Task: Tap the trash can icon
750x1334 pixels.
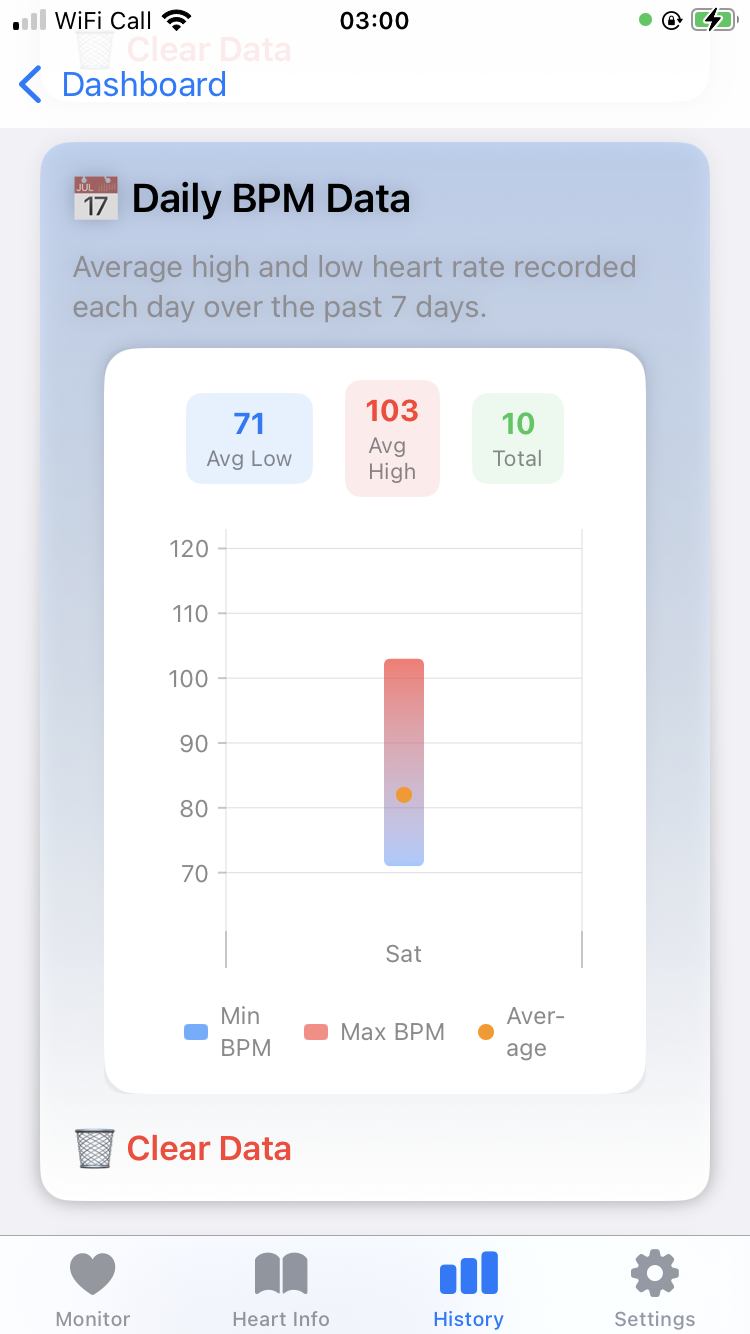Action: tap(95, 1149)
